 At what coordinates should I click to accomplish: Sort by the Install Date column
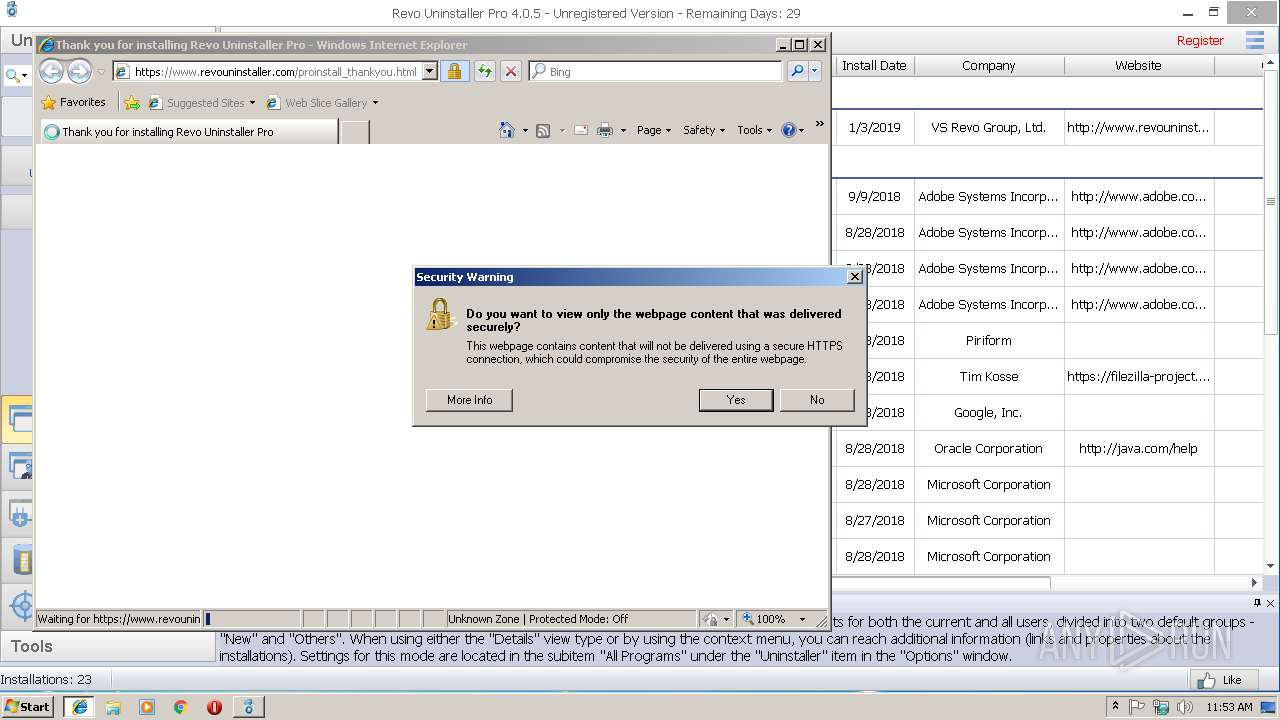(874, 65)
